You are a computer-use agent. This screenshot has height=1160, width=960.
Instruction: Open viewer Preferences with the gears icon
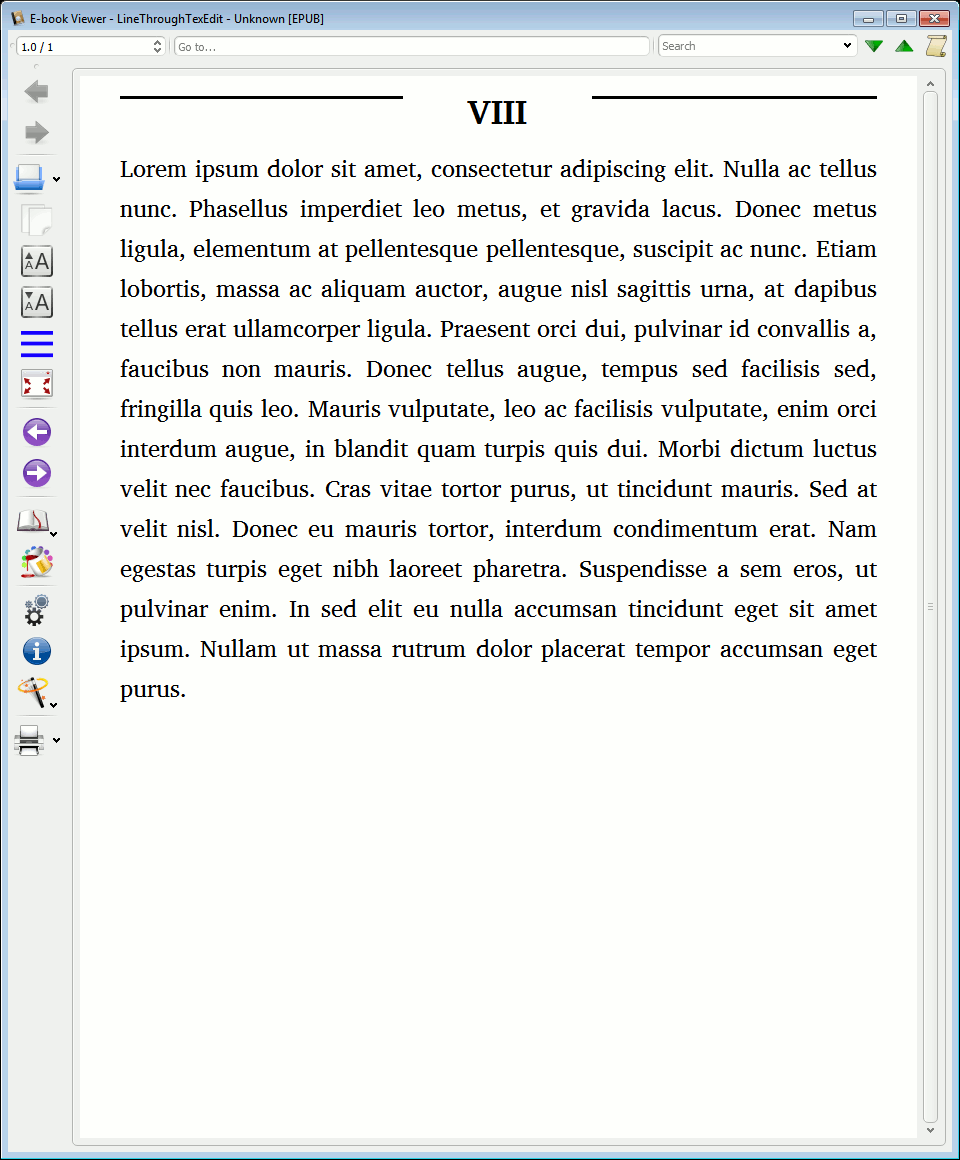36,610
